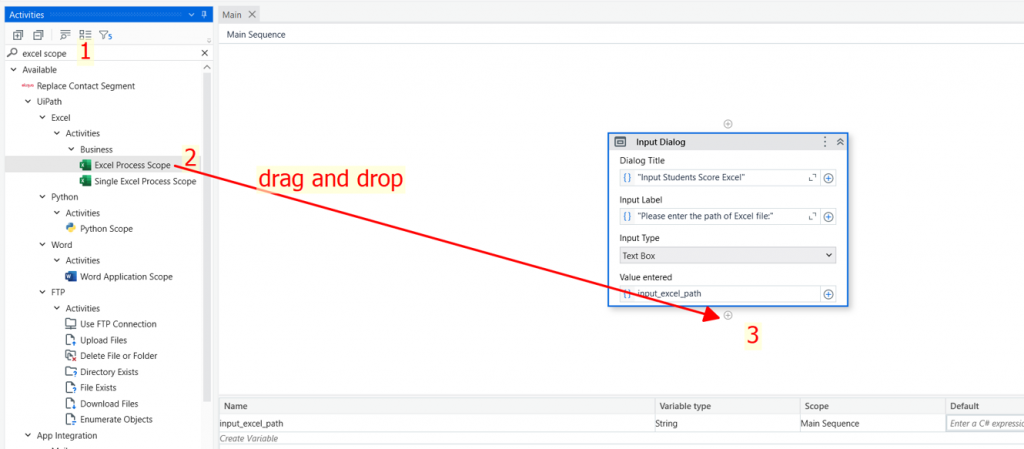Click the 'excel scope' activities search box
The width and height of the screenshot is (1024, 449).
[x=108, y=54]
